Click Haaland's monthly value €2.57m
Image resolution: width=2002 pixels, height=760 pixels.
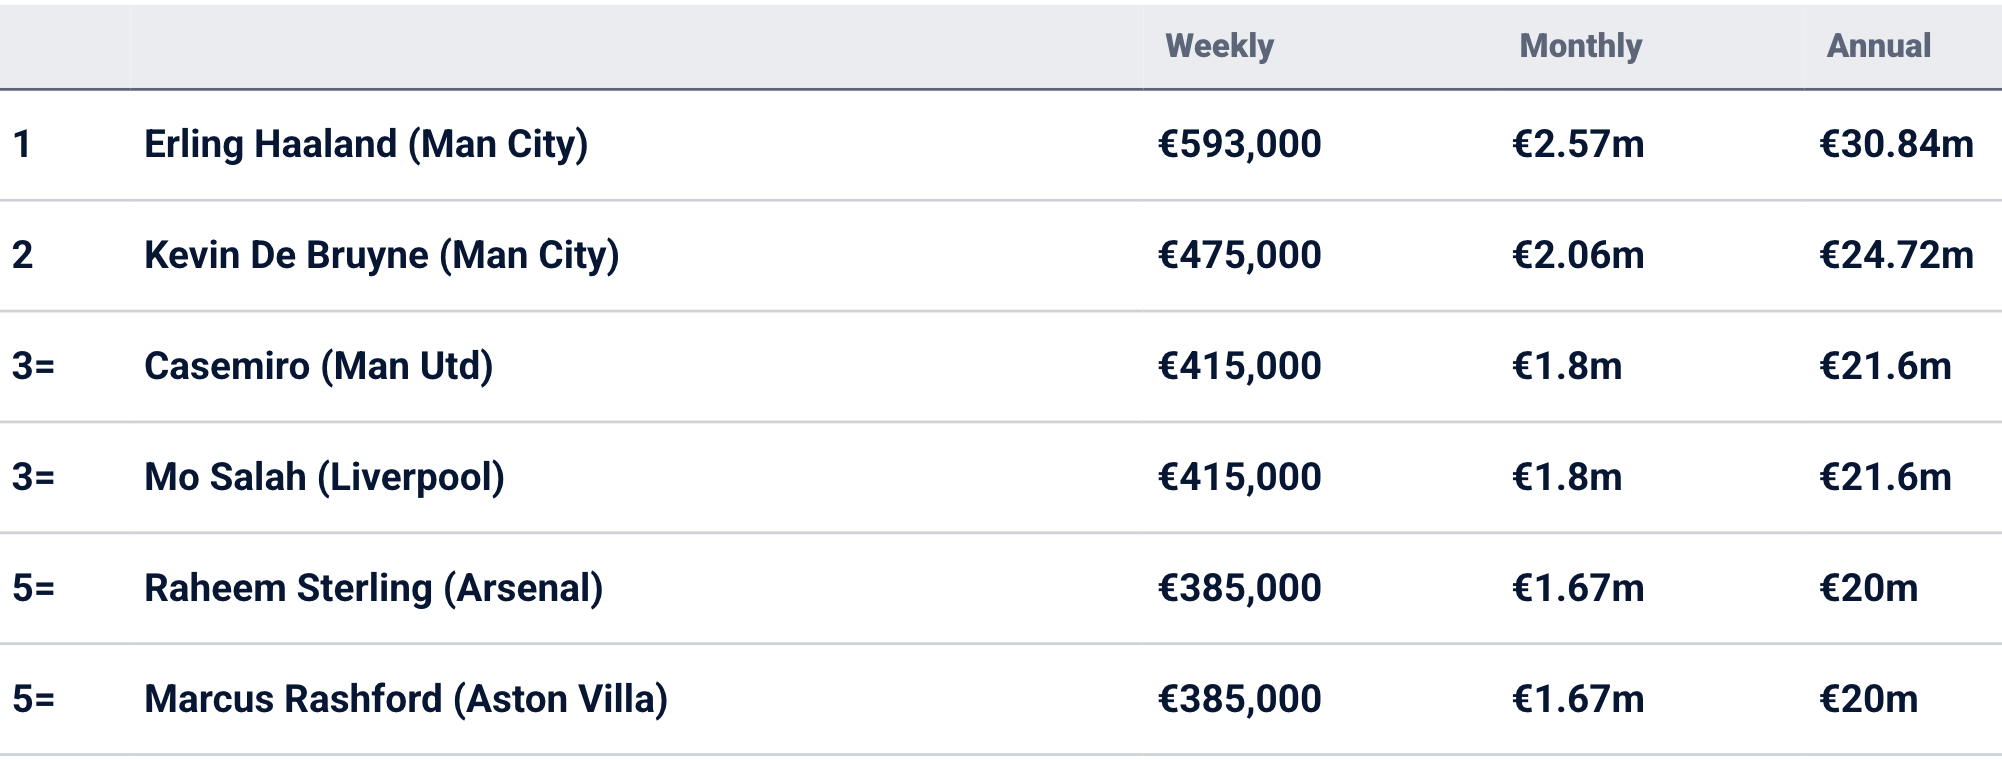(x=1578, y=144)
